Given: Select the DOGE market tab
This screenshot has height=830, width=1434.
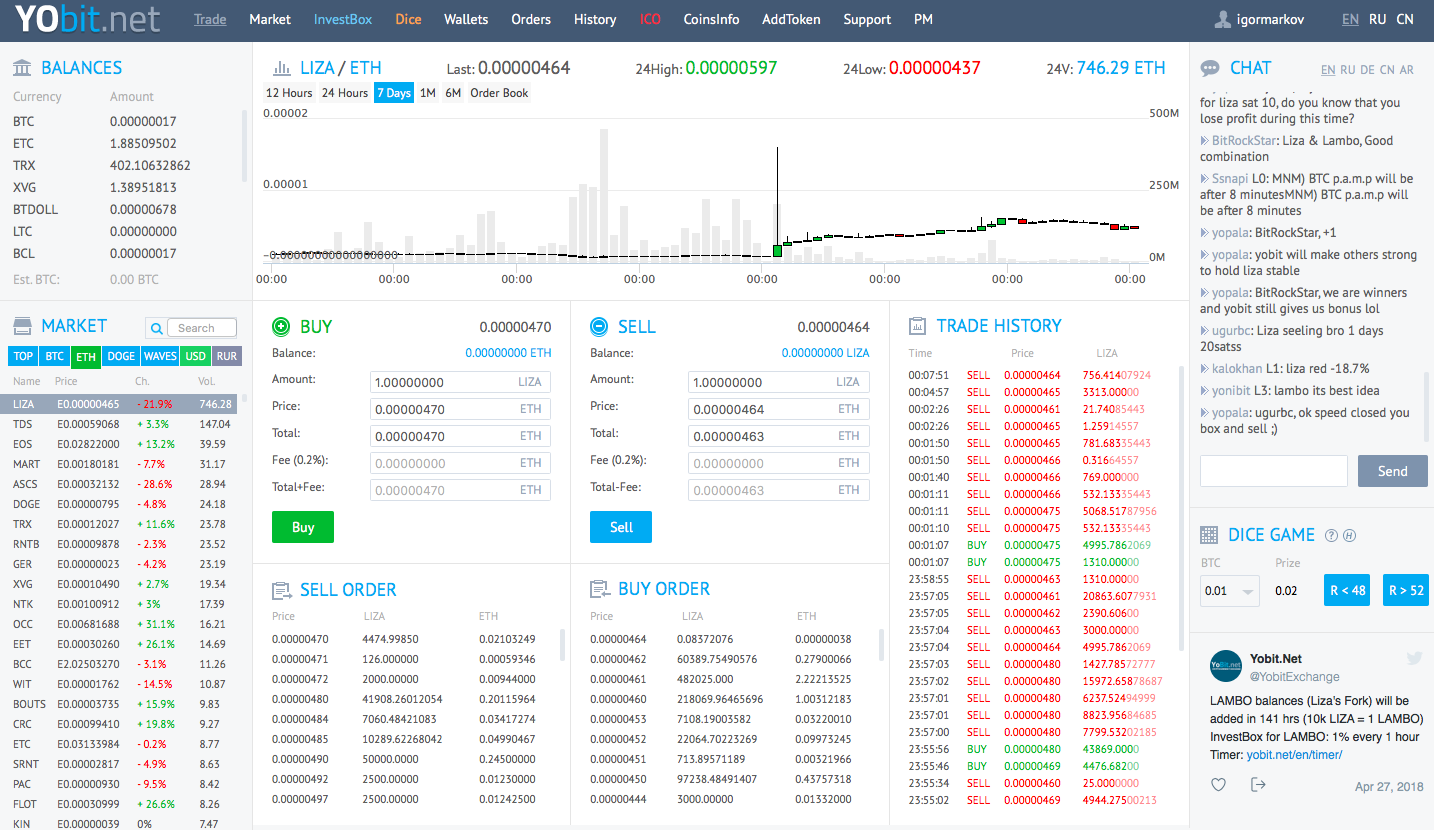Looking at the screenshot, I should [x=121, y=356].
